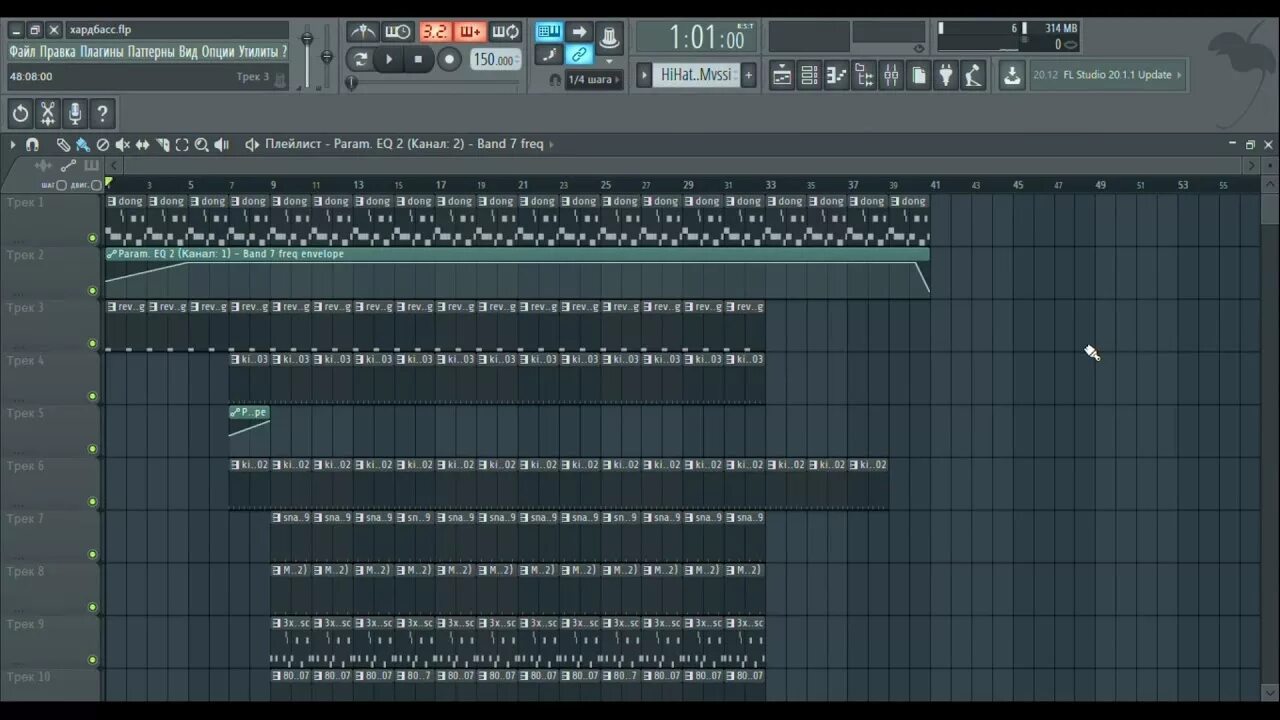
Task: Mute Трек 6 using its green dot
Action: (x=93, y=502)
